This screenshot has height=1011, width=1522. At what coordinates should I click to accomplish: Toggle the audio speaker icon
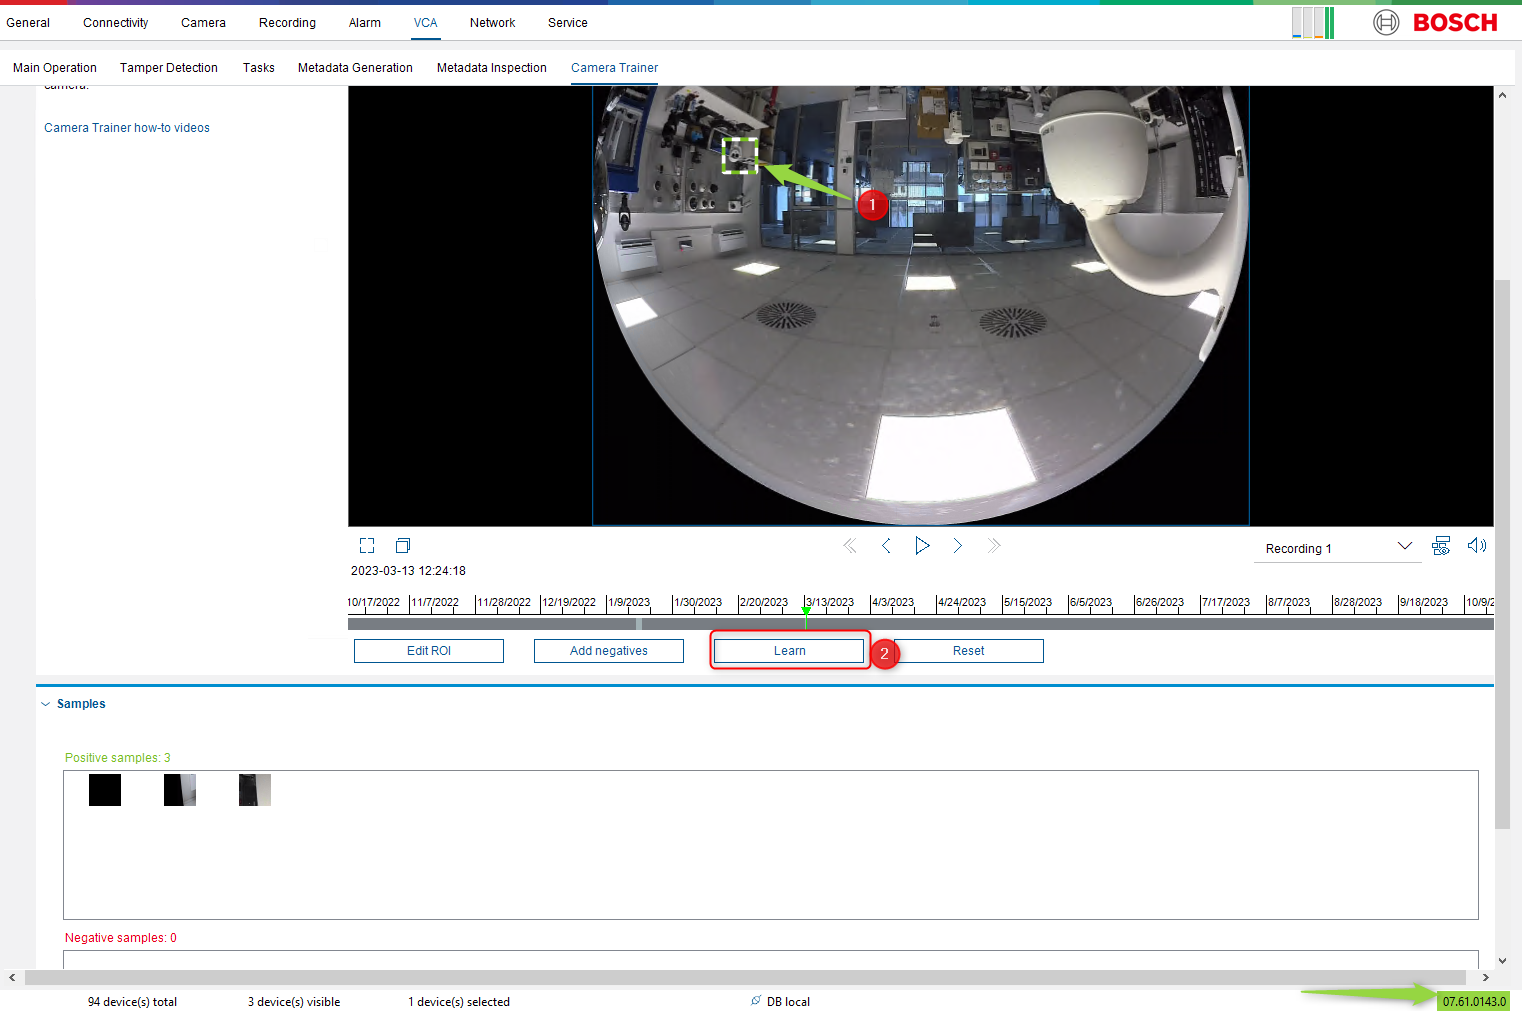(x=1476, y=546)
